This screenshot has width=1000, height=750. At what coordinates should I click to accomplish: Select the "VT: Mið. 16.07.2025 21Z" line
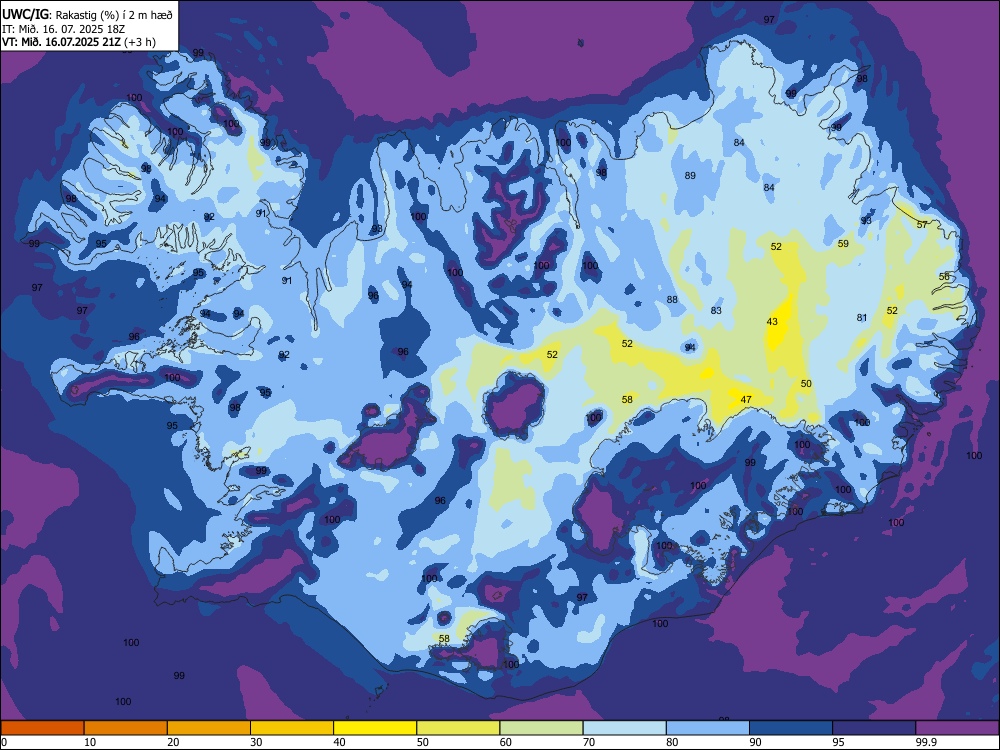point(62,42)
